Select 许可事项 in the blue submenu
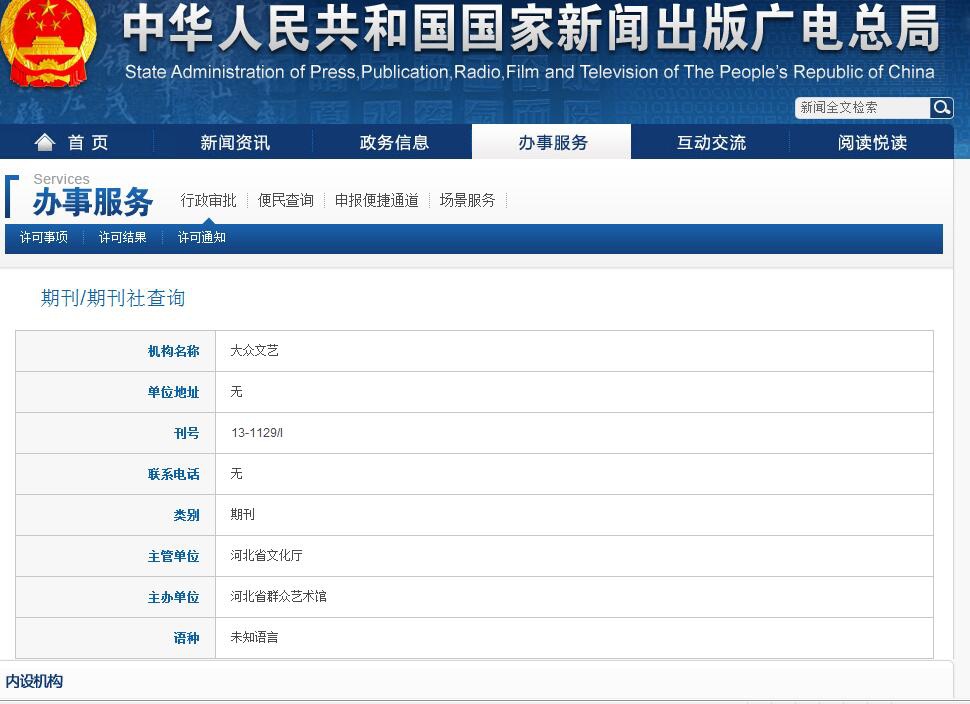 tap(44, 238)
